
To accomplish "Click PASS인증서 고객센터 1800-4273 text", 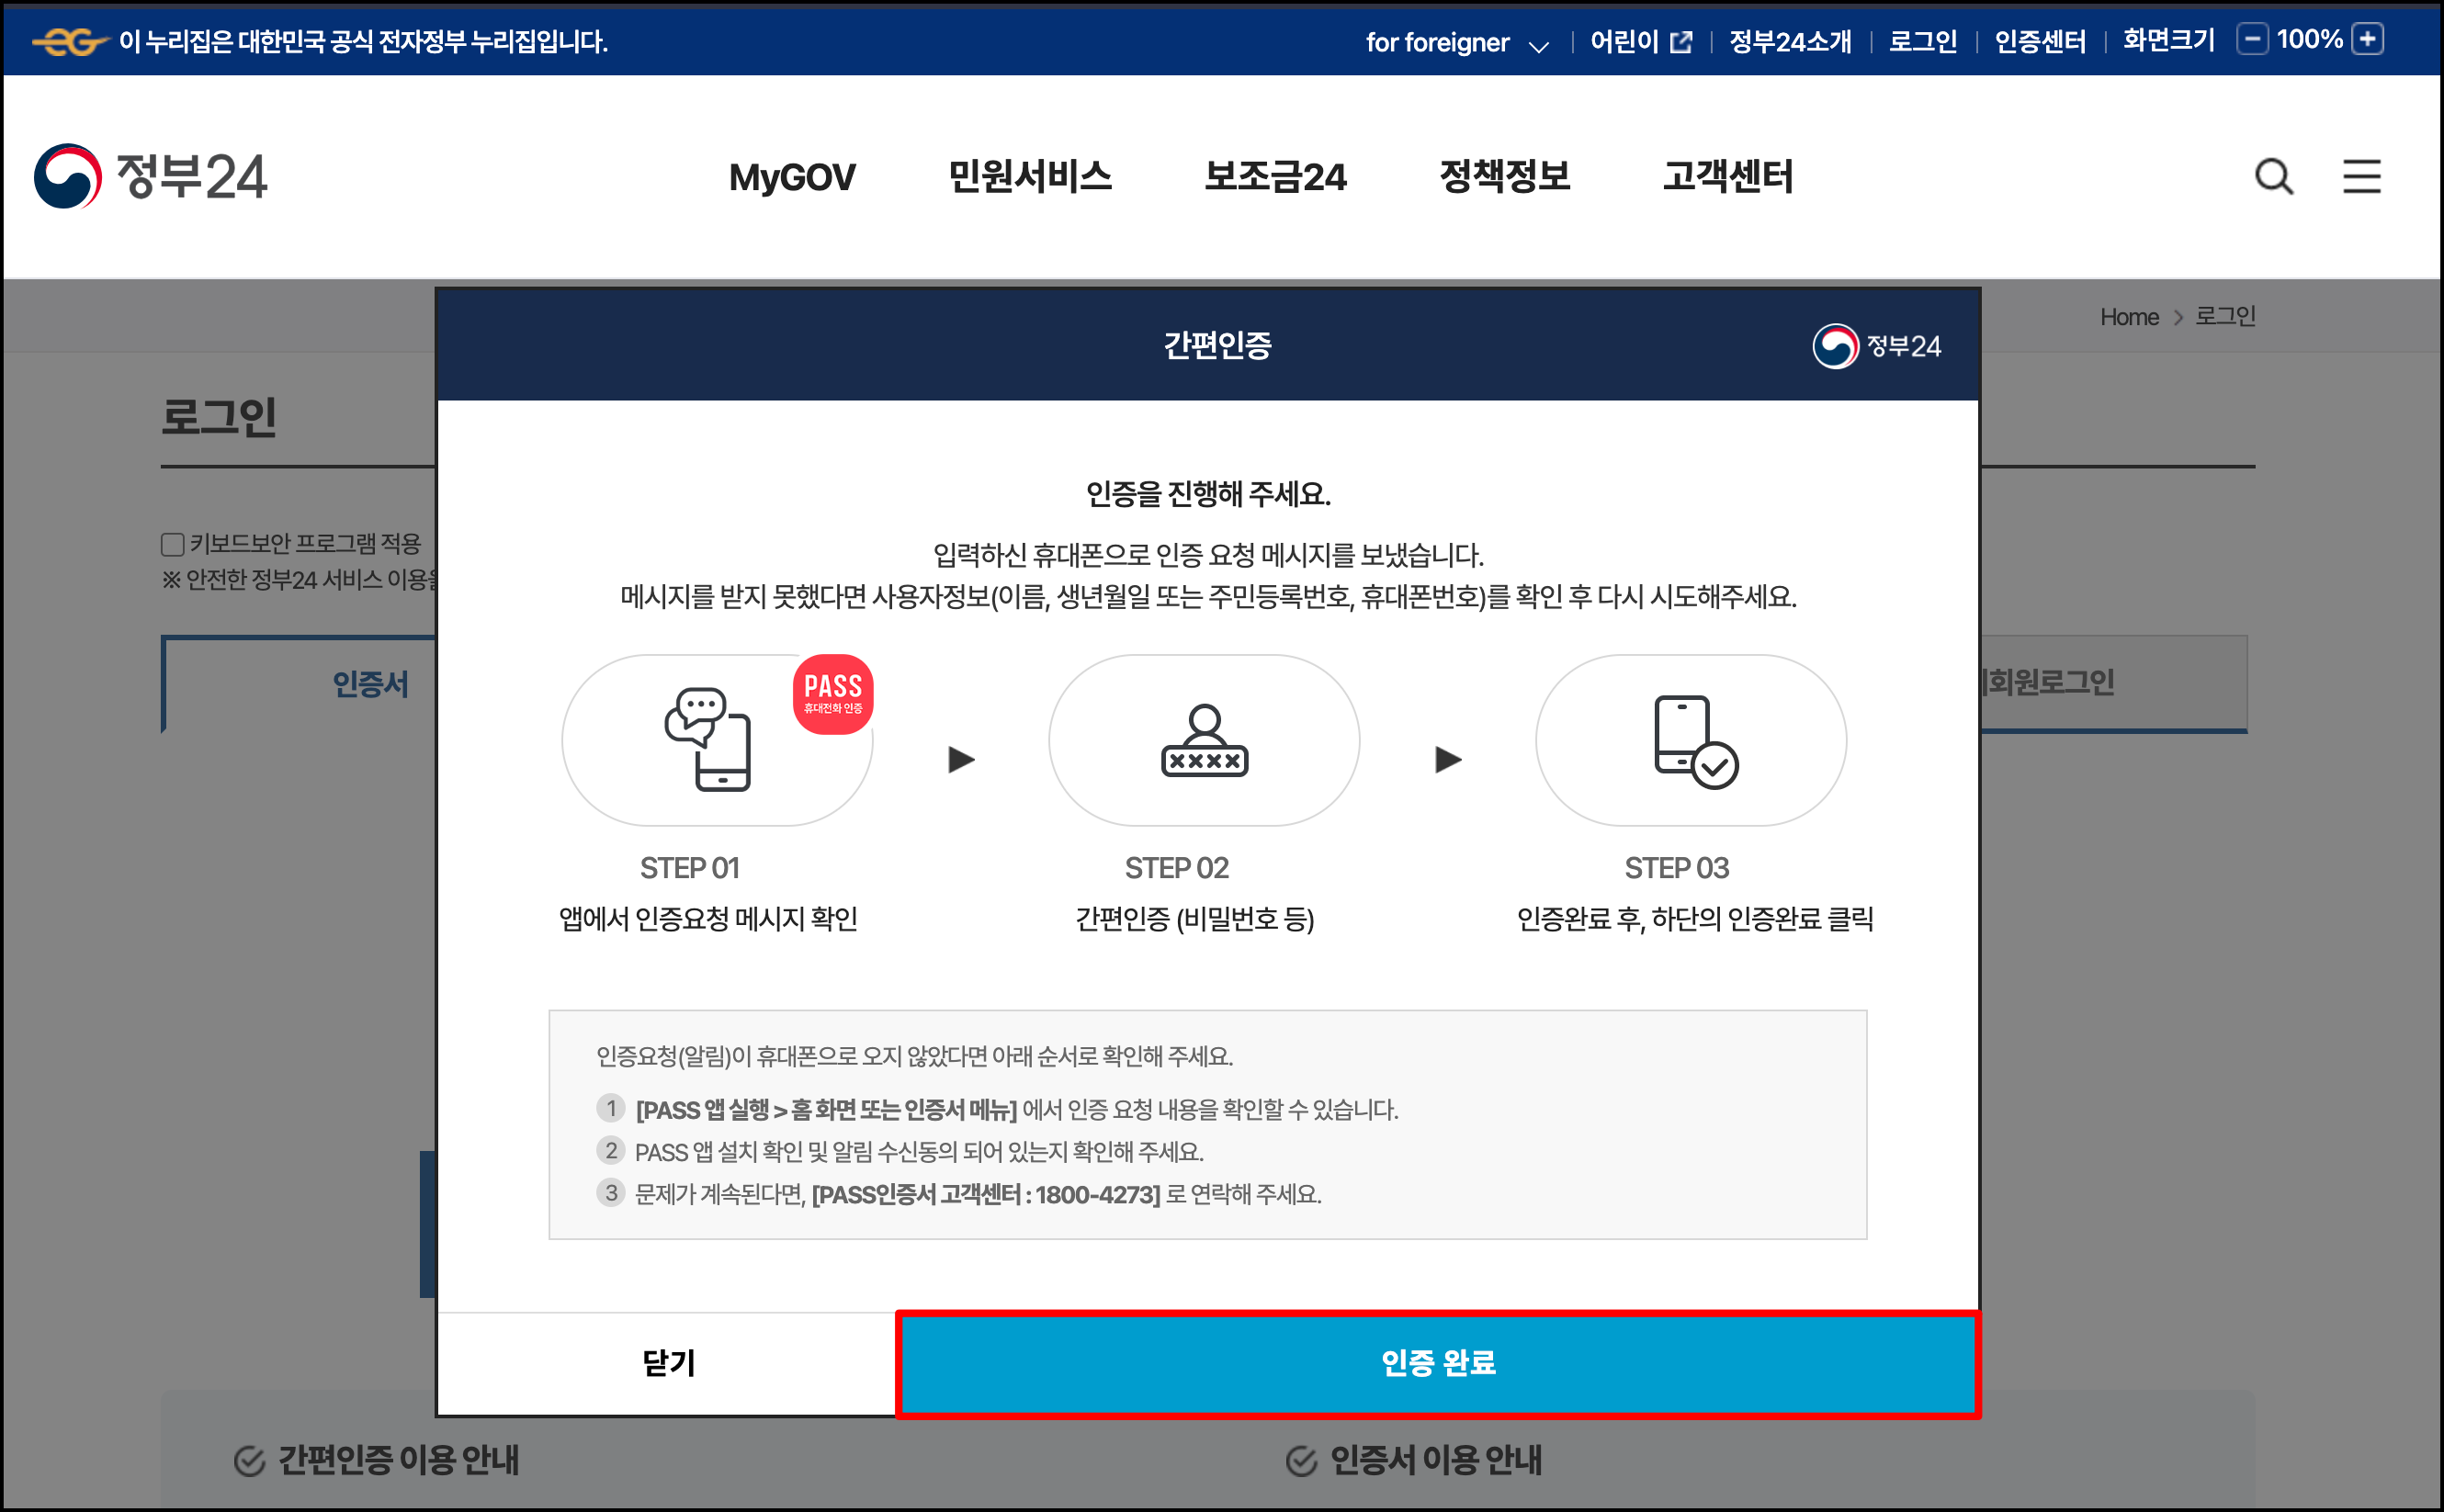I will point(986,1195).
